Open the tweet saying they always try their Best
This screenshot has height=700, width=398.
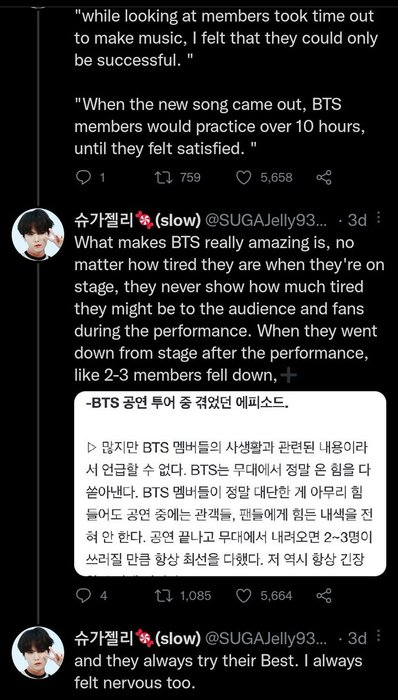pyautogui.click(x=218, y=672)
